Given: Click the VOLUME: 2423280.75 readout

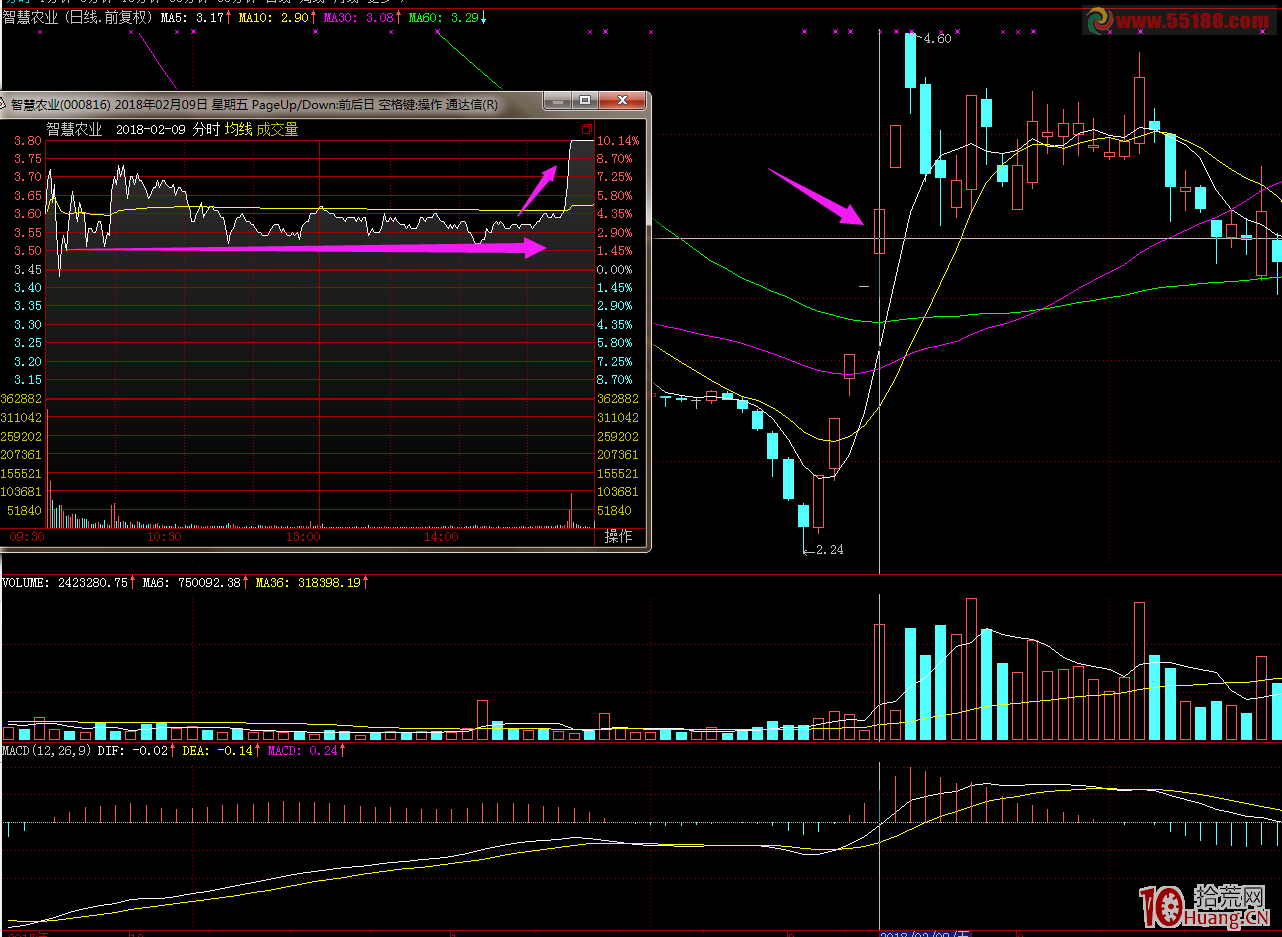Looking at the screenshot, I should pyautogui.click(x=66, y=582).
